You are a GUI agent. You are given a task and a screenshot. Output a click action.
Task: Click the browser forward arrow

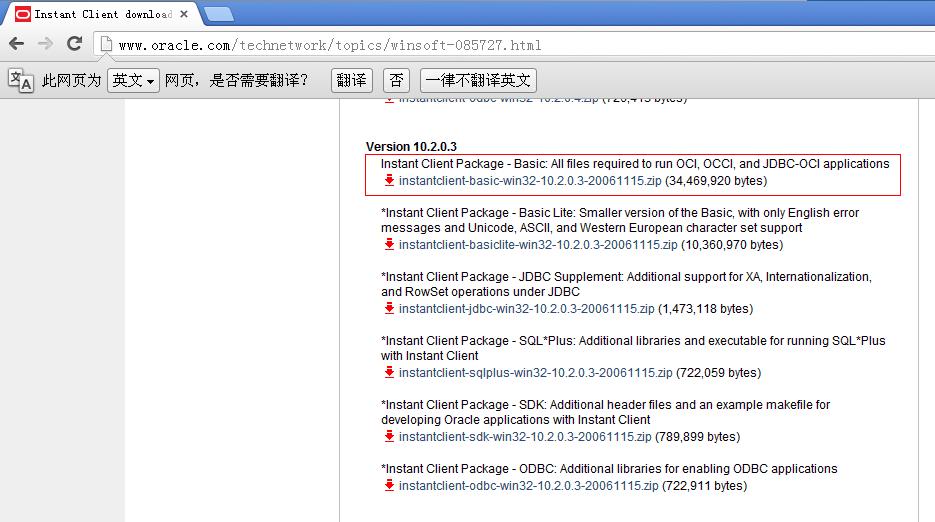(x=45, y=44)
